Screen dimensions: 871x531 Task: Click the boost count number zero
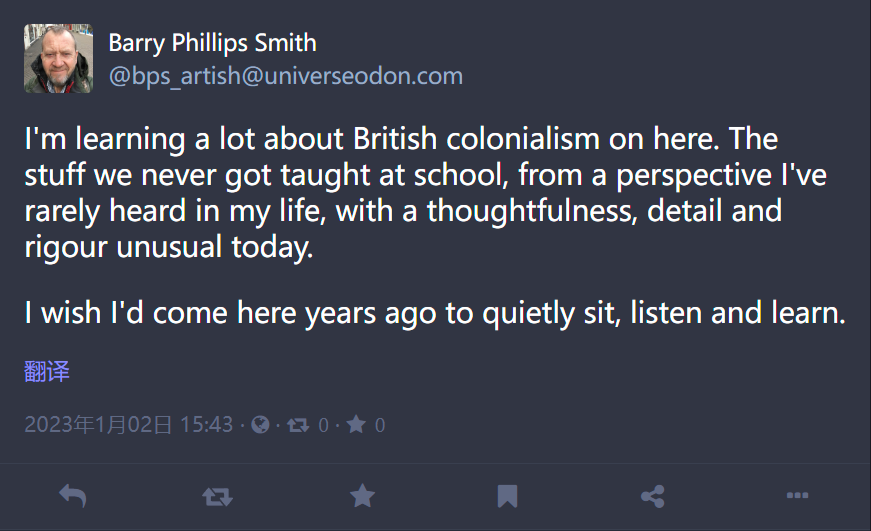[x=323, y=425]
